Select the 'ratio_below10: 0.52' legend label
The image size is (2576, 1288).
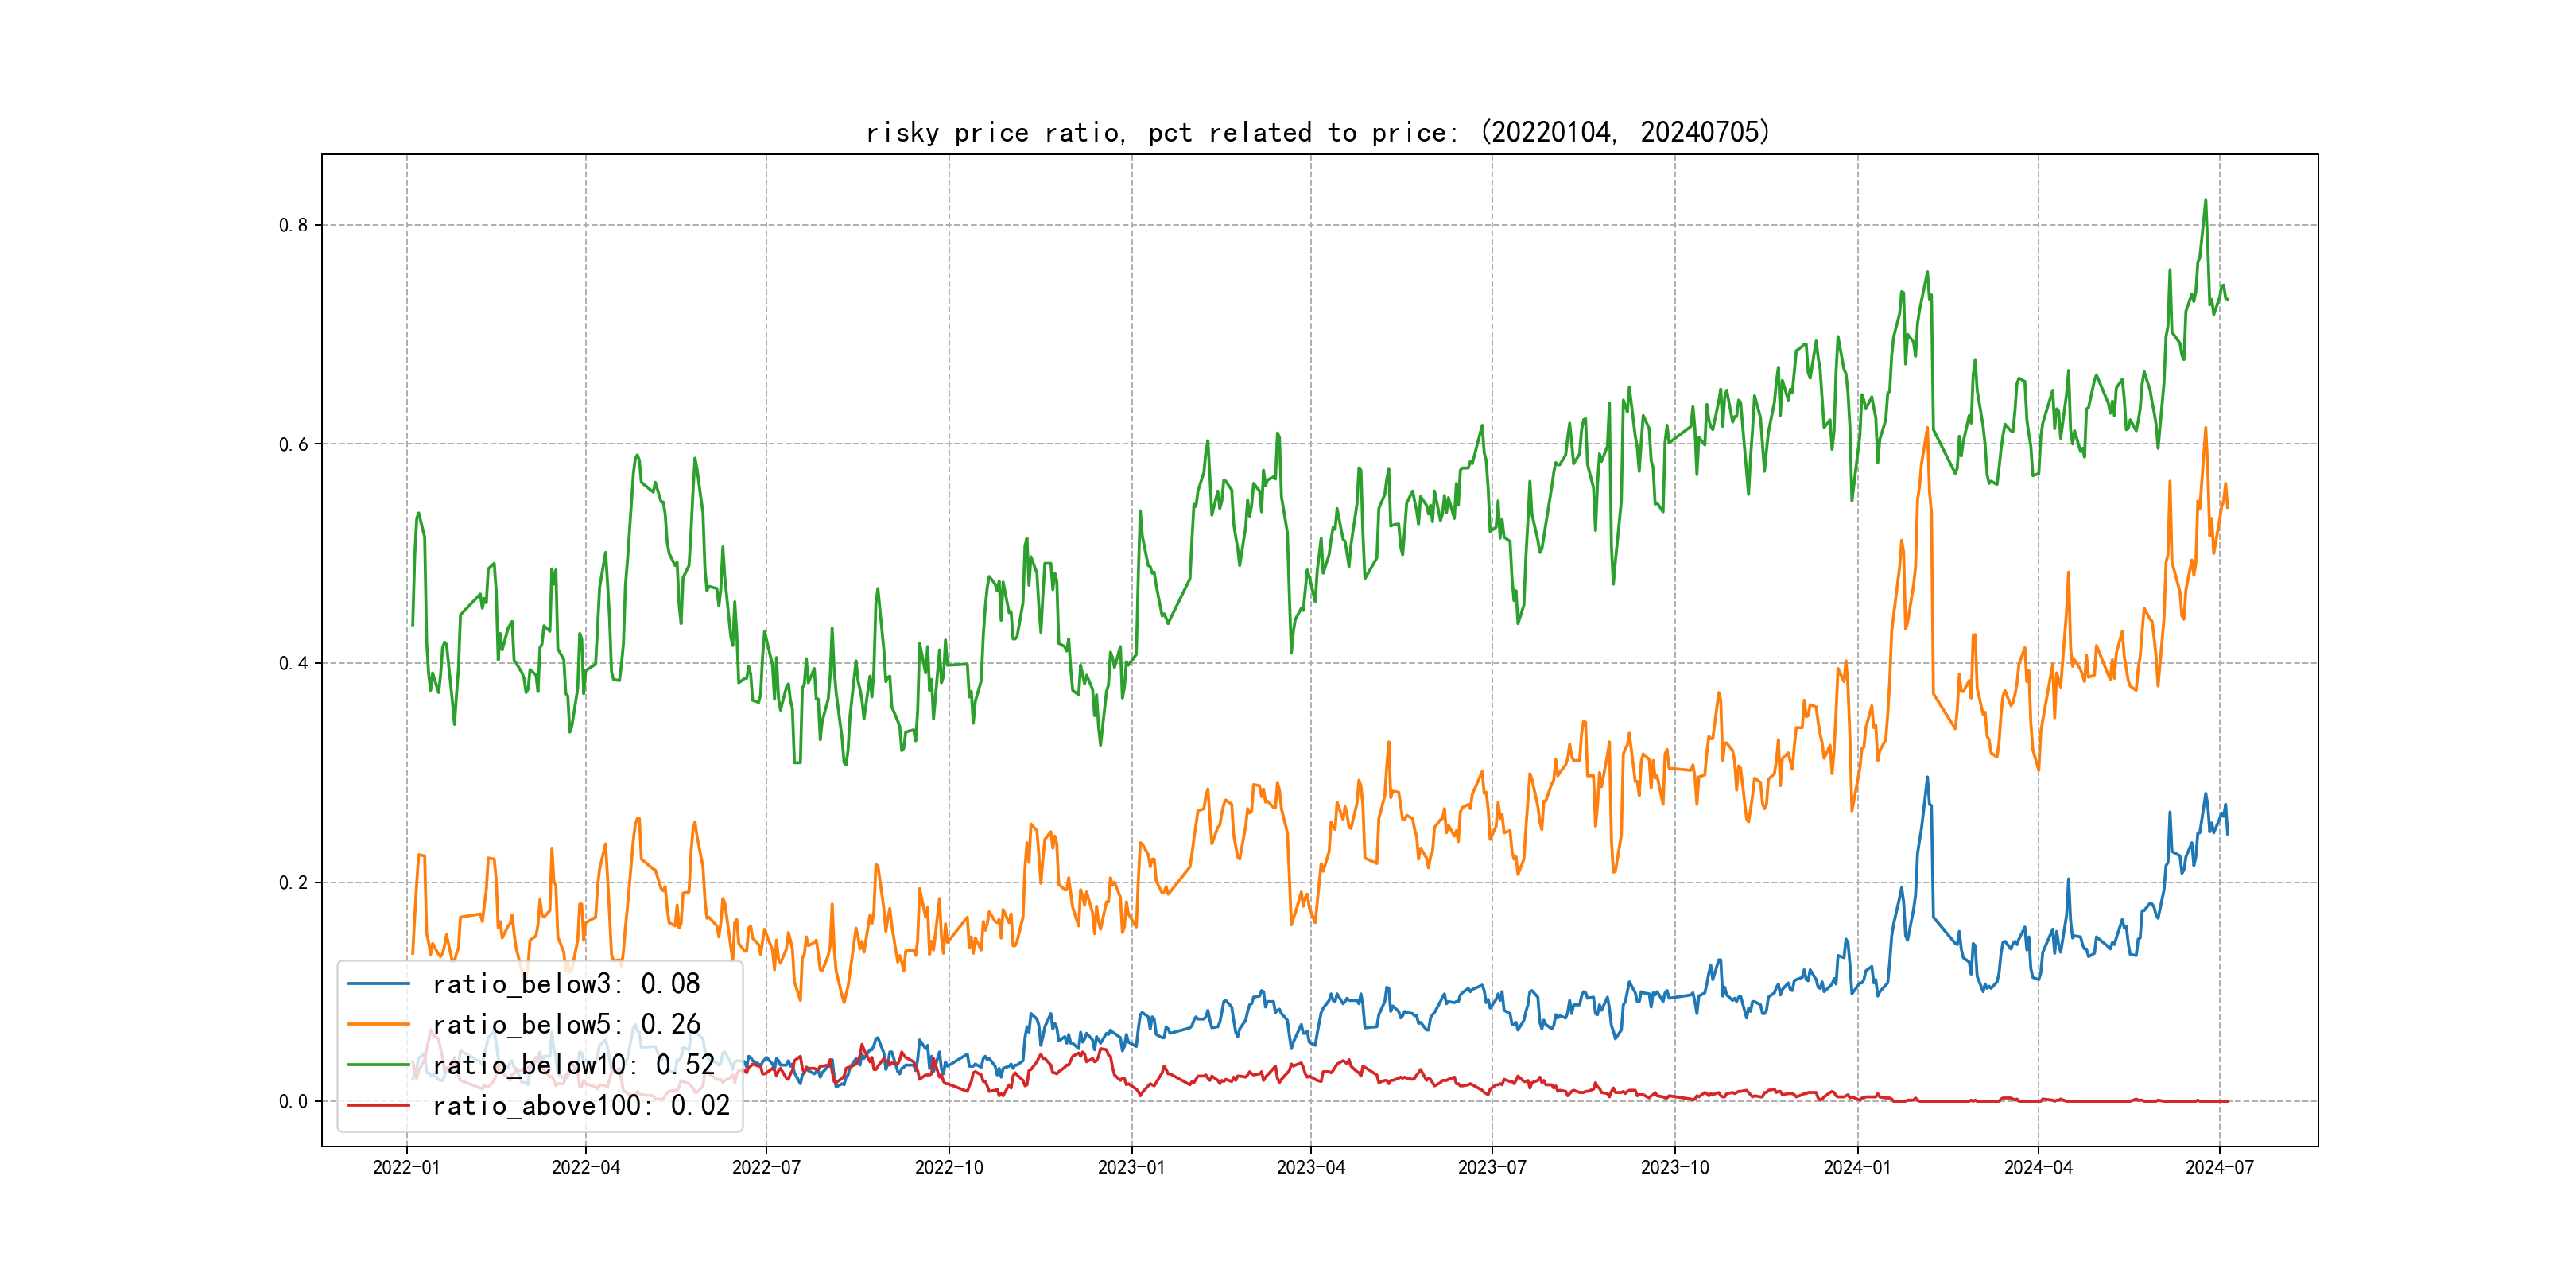(x=573, y=1065)
